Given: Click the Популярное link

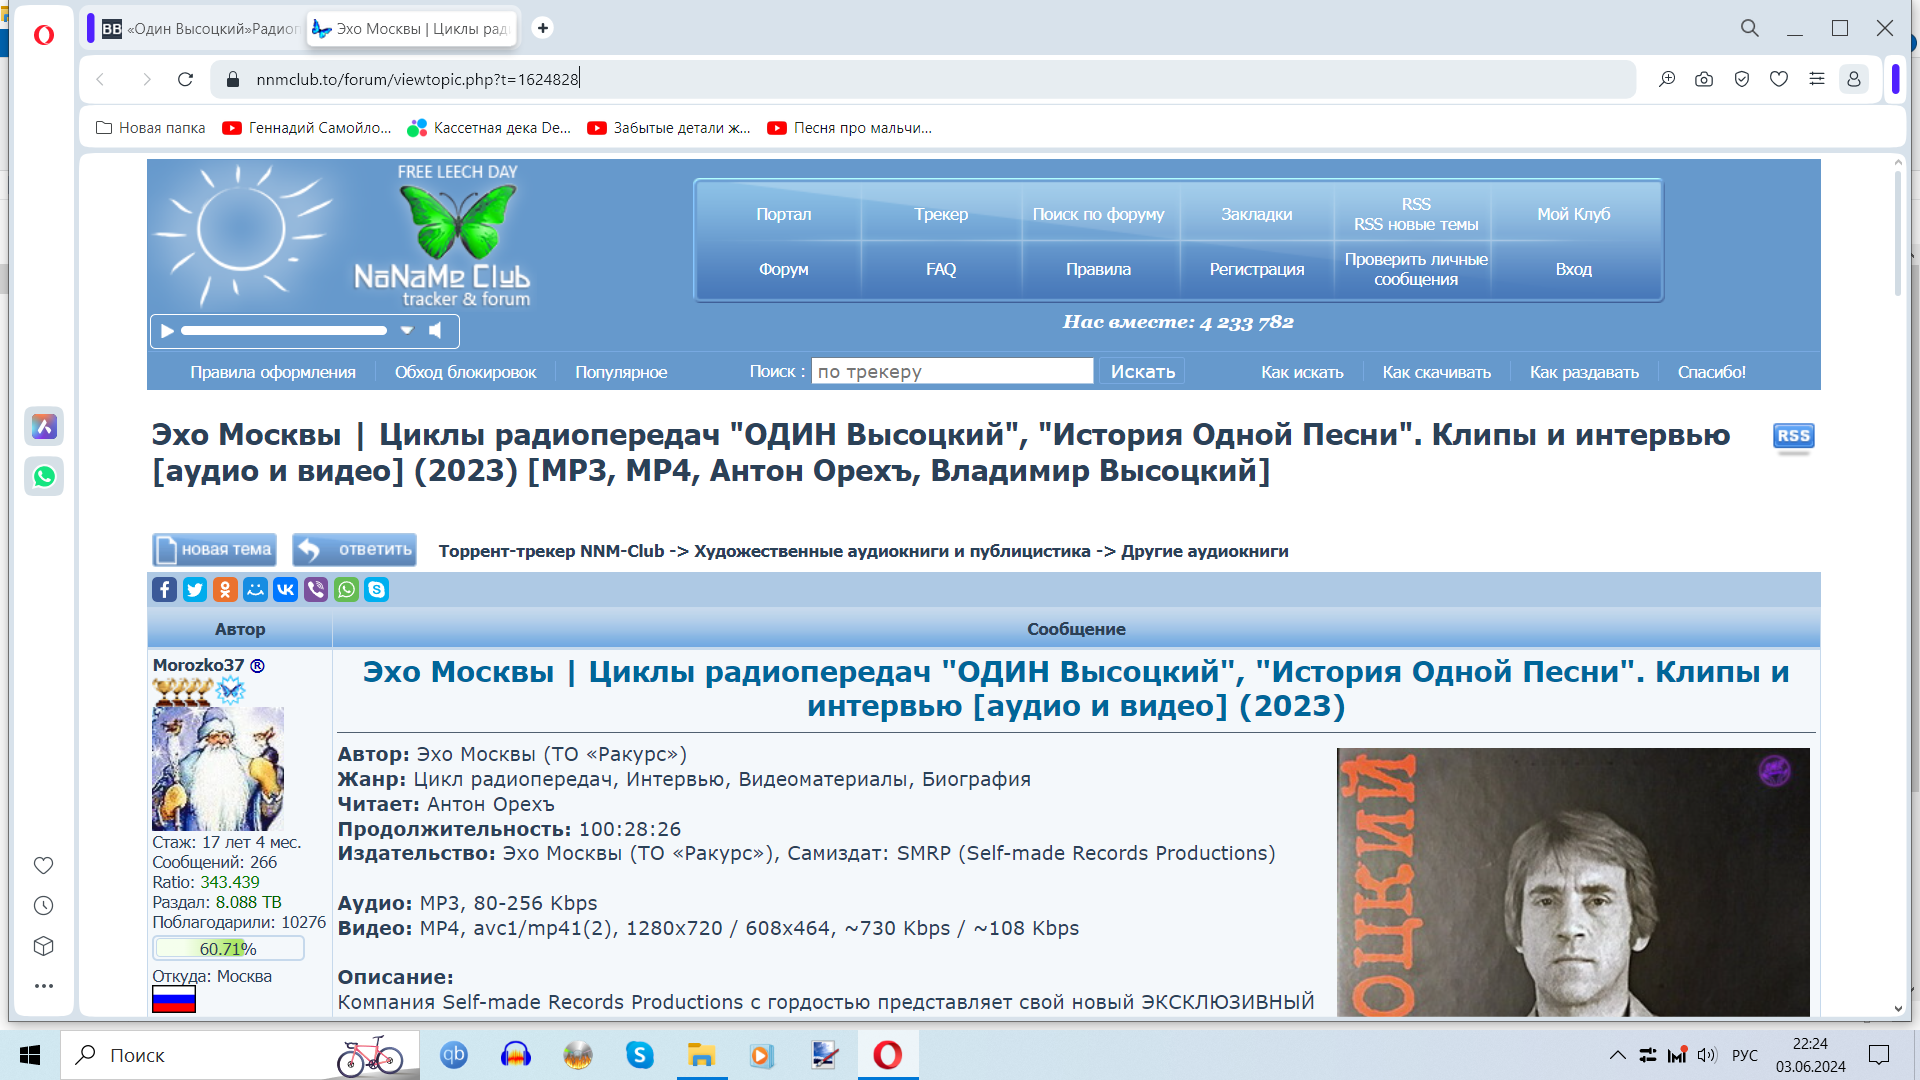Looking at the screenshot, I should (x=621, y=372).
